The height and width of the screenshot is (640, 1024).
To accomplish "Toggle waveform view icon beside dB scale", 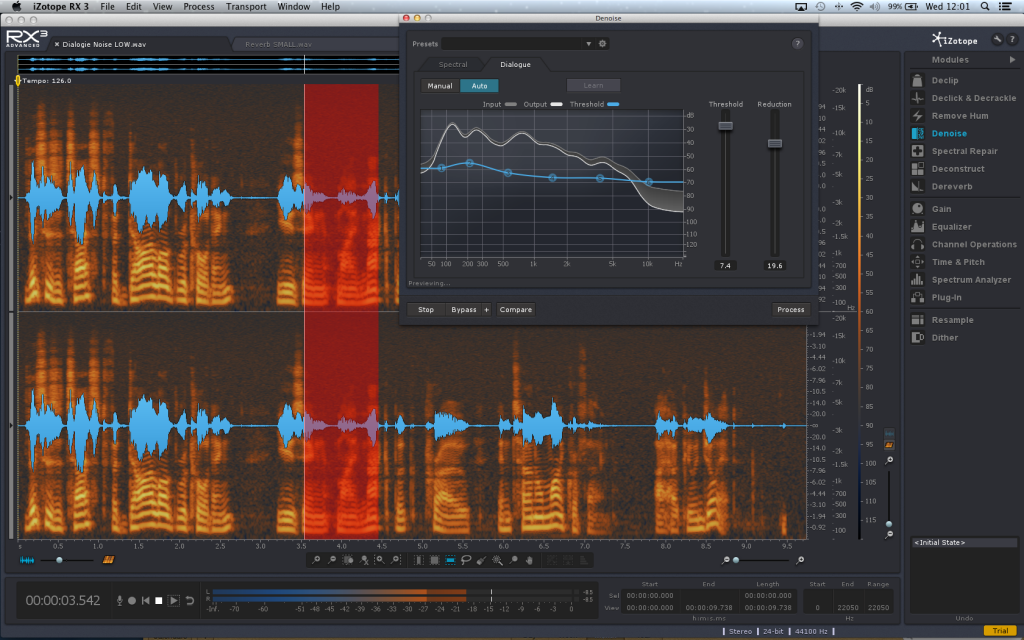I will [889, 434].
